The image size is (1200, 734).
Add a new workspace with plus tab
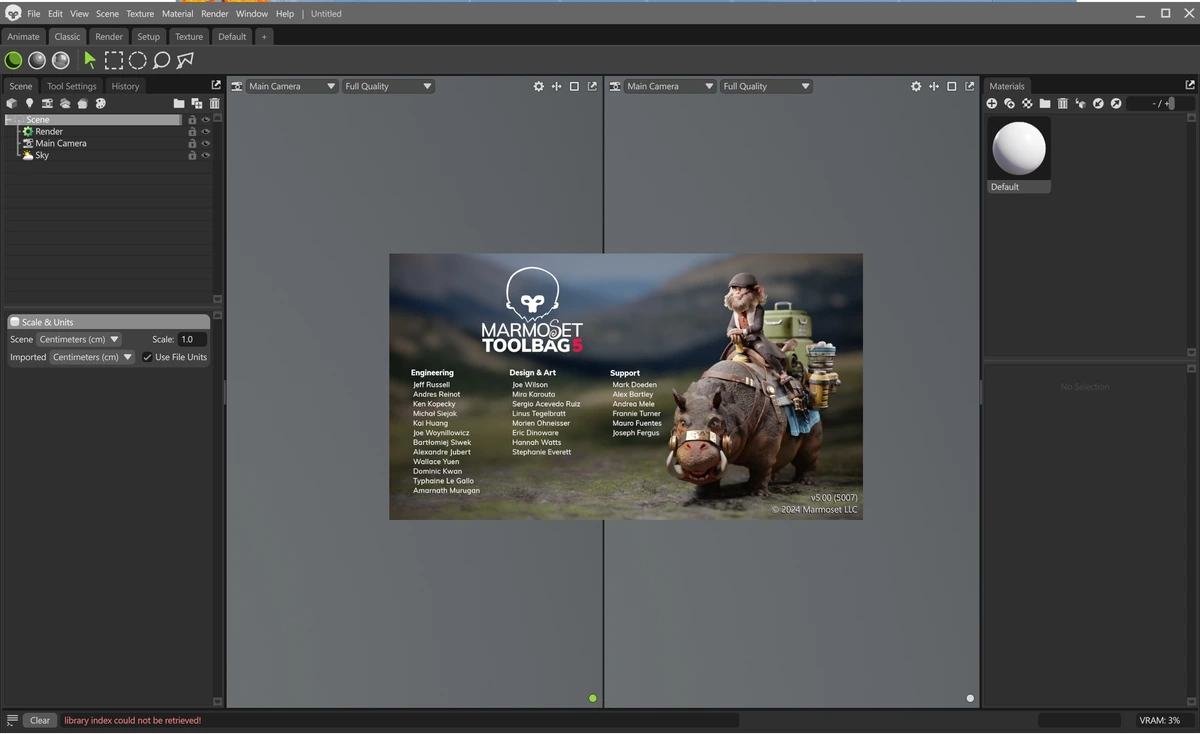coord(264,36)
